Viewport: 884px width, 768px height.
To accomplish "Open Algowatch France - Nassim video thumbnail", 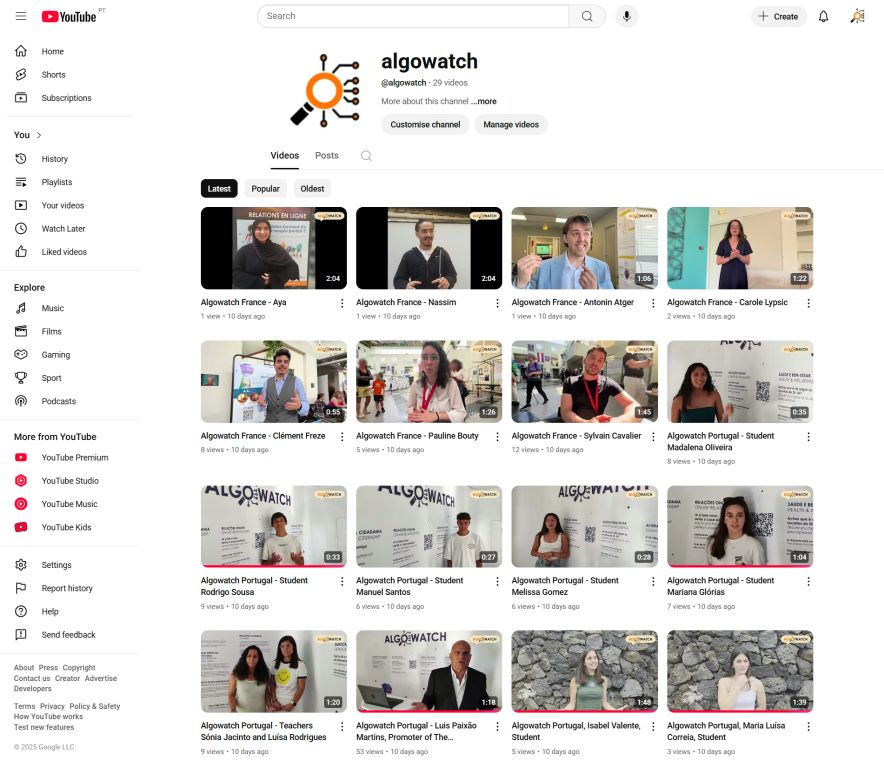I will click(429, 248).
